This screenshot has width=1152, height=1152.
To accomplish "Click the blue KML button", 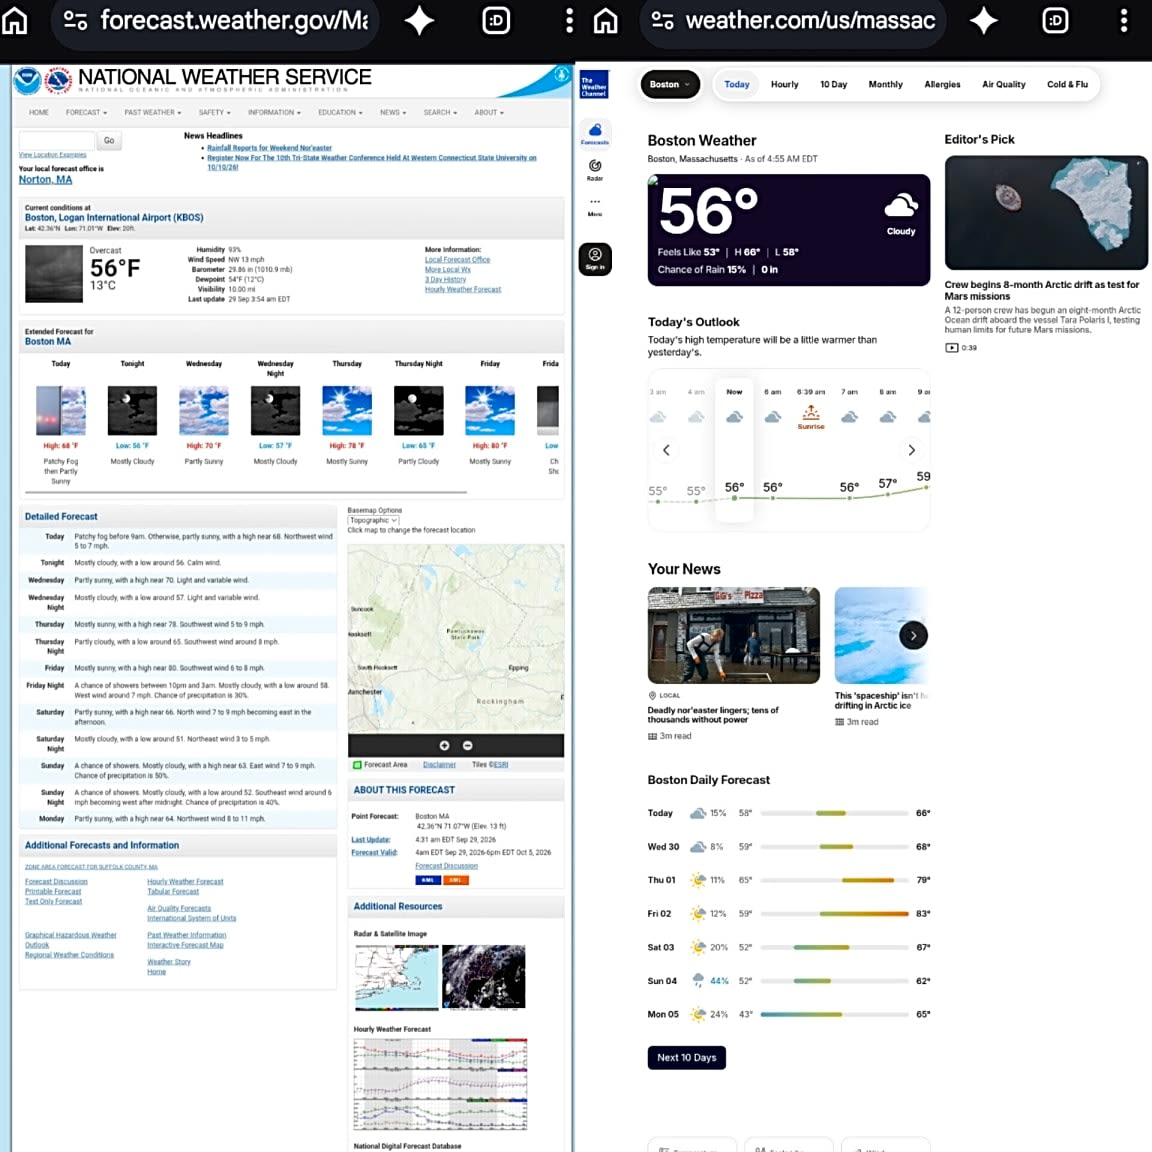I will pos(428,880).
